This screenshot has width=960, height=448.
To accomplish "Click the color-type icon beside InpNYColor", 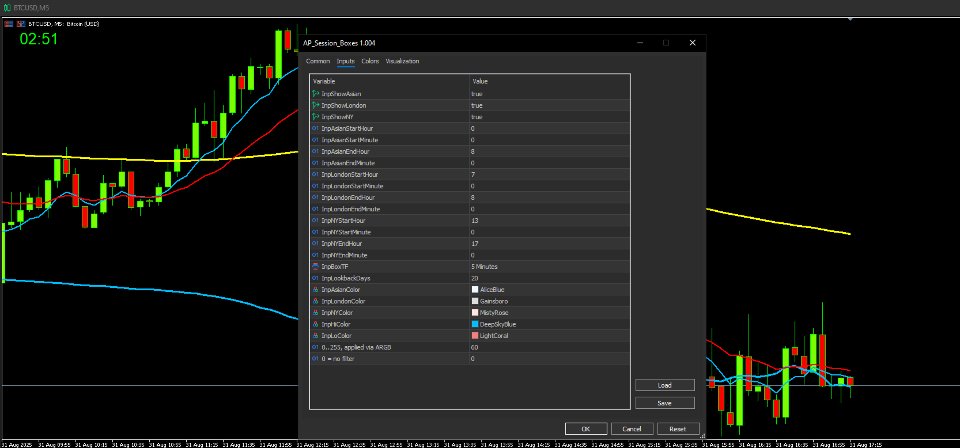I will click(316, 313).
